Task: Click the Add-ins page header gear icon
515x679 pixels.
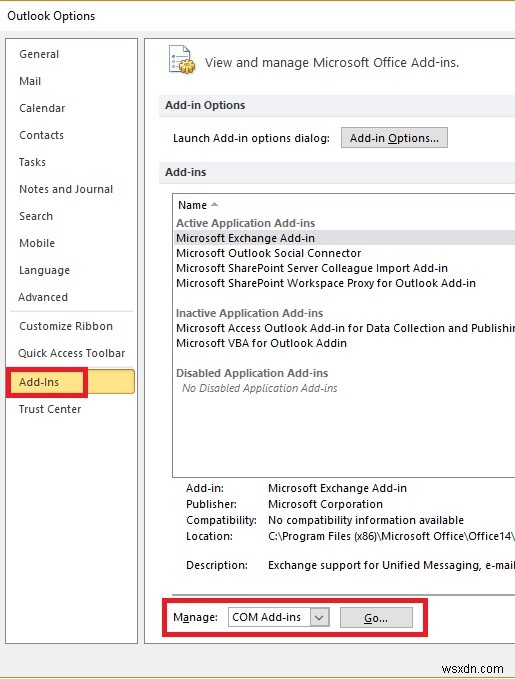Action: (181, 59)
